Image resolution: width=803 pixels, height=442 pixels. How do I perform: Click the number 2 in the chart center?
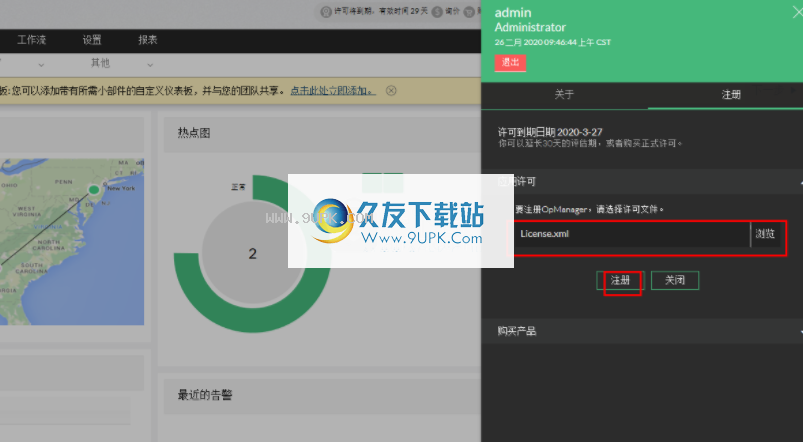[x=252, y=254]
